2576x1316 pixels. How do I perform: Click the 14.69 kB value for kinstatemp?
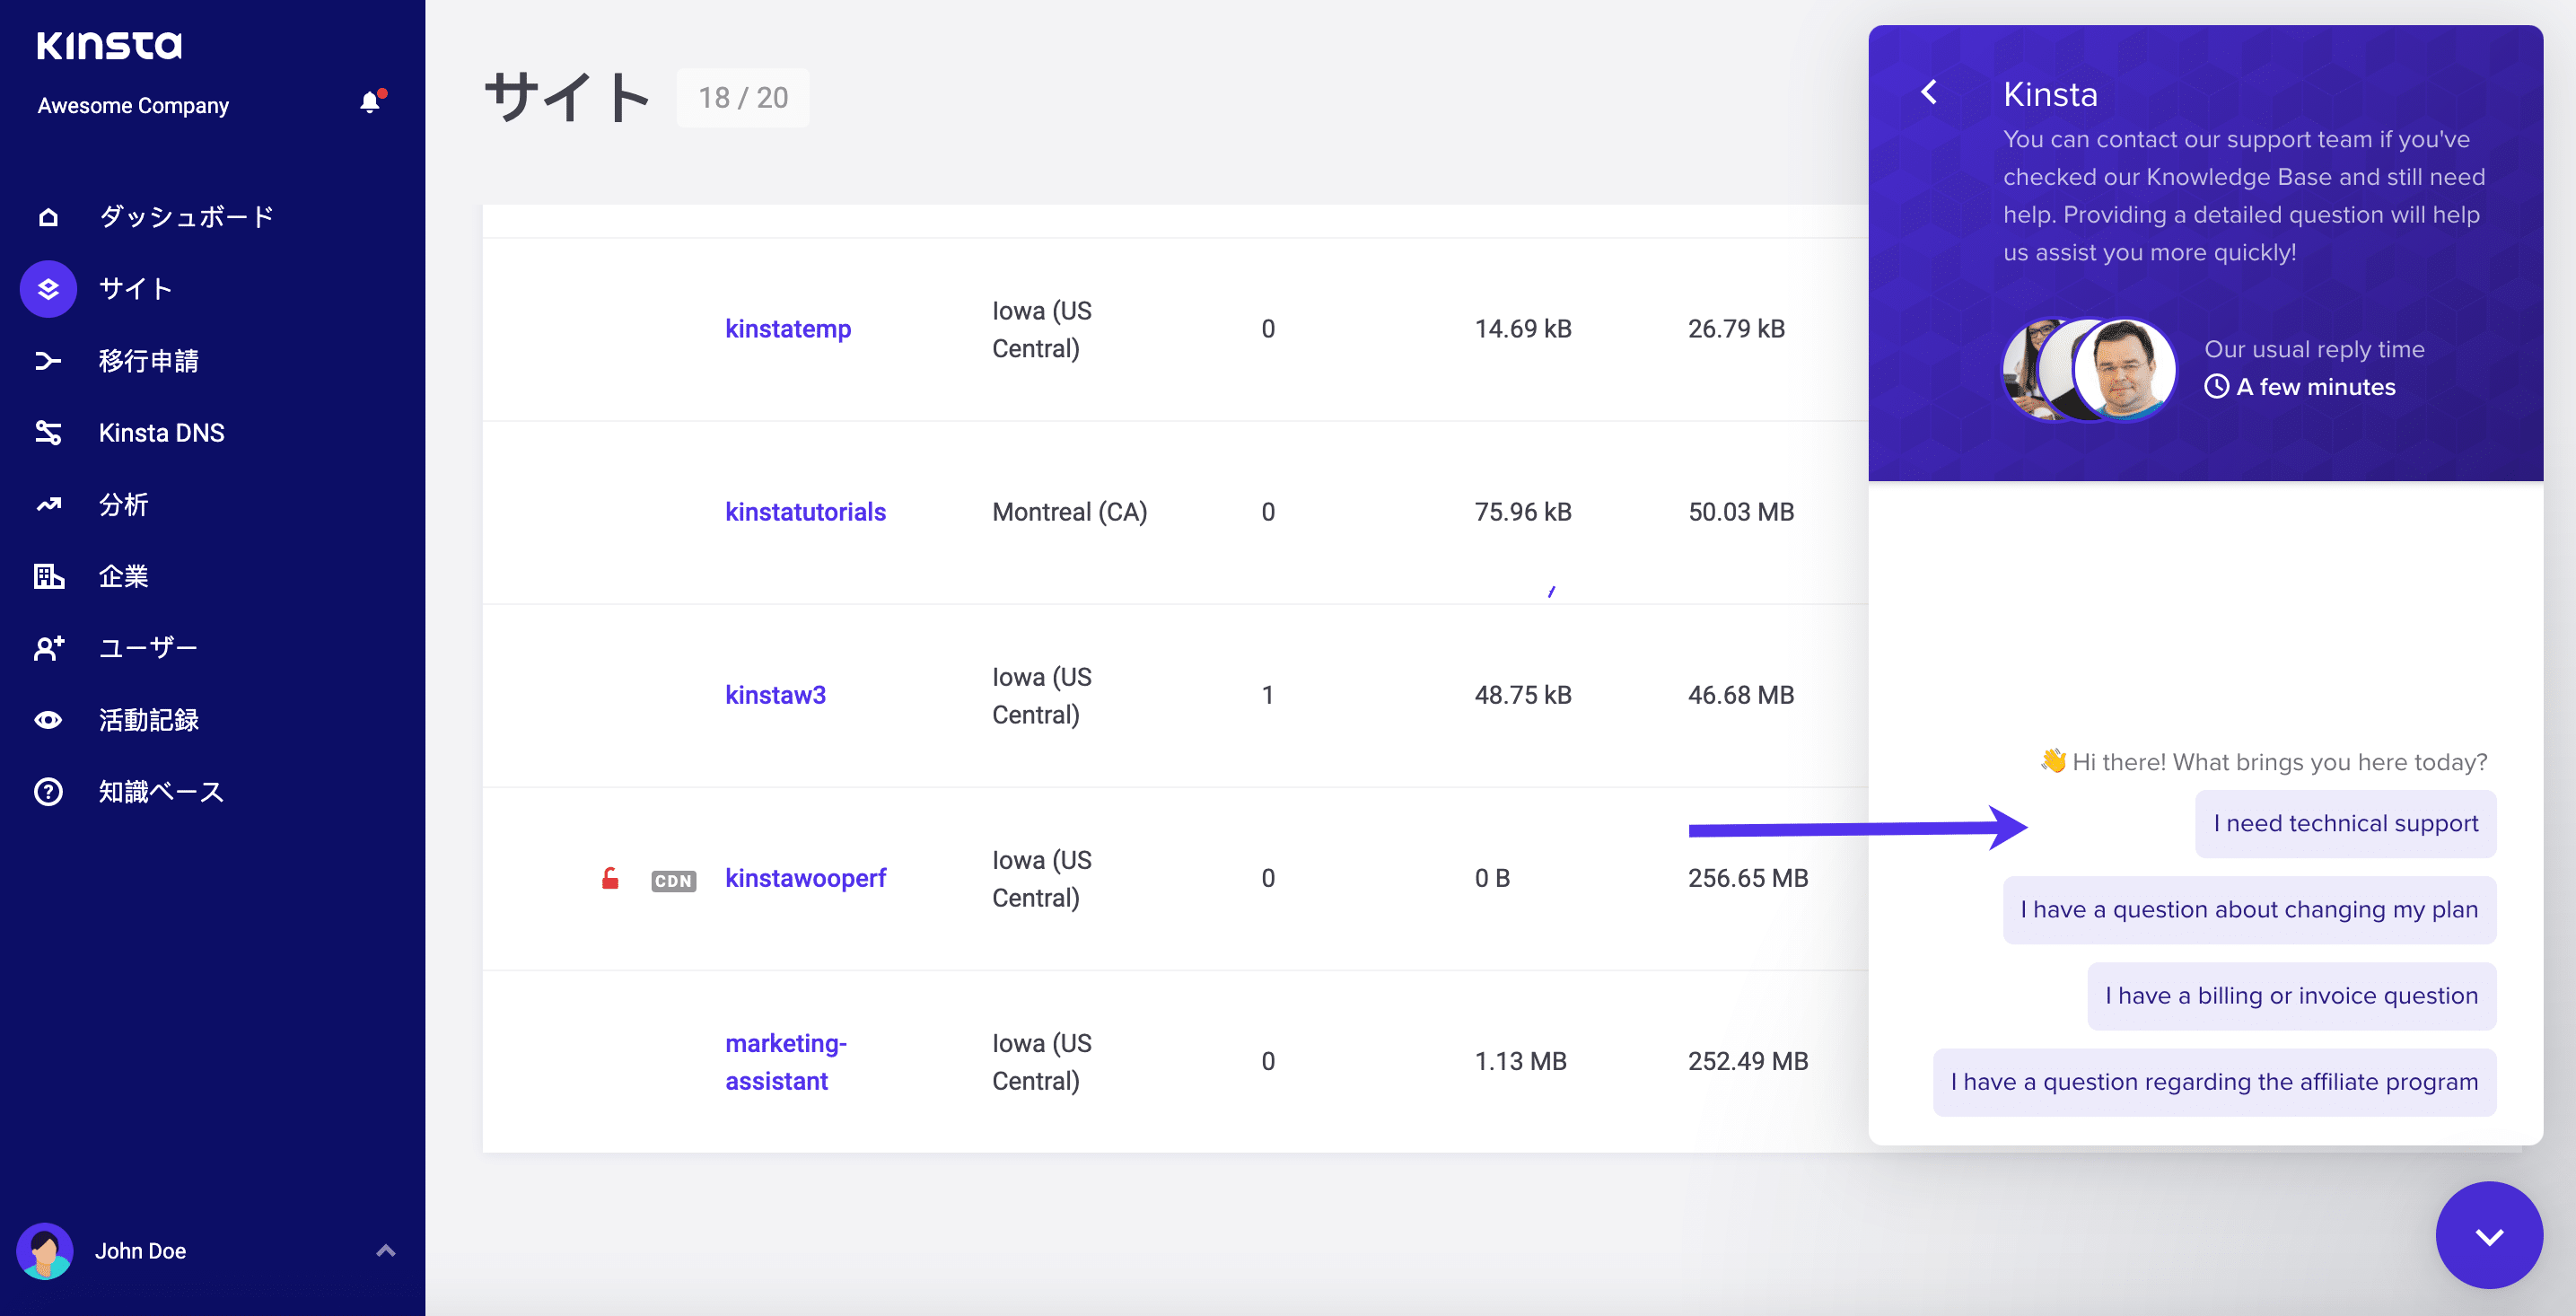[1522, 329]
